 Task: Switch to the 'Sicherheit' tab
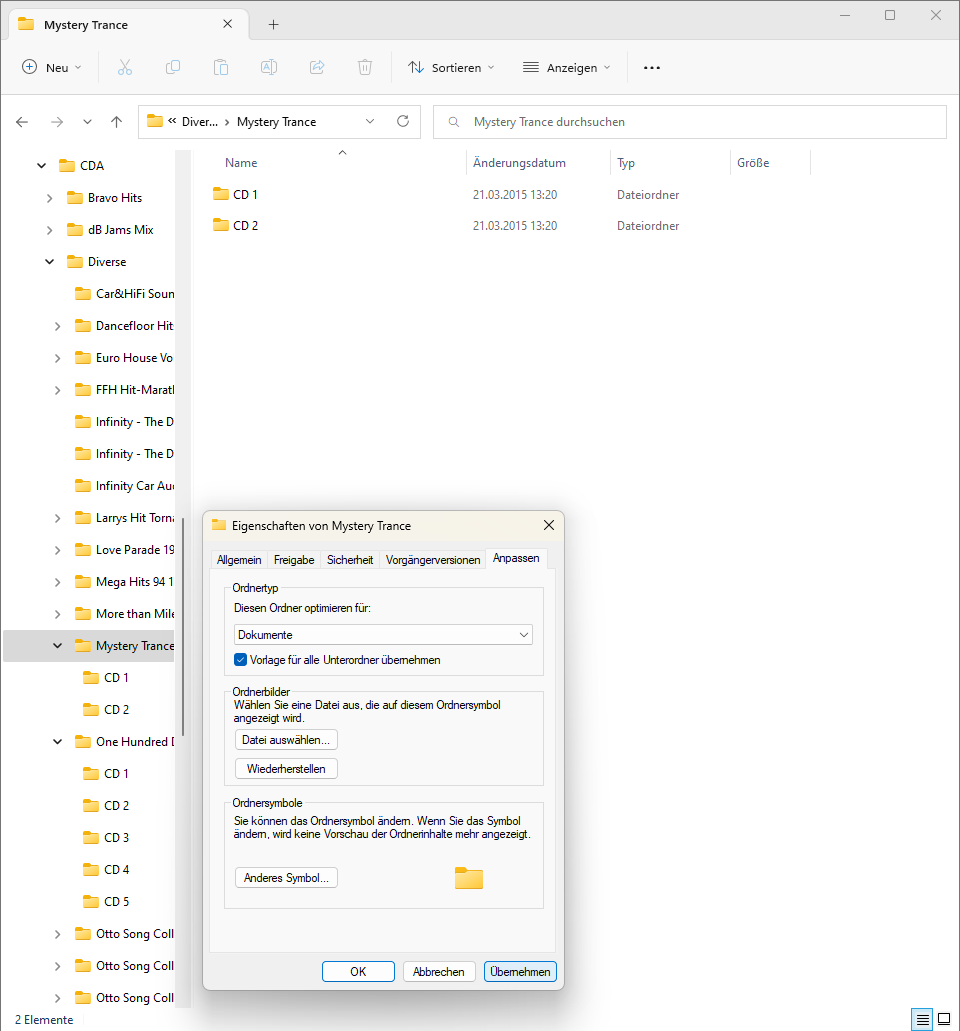(349, 559)
